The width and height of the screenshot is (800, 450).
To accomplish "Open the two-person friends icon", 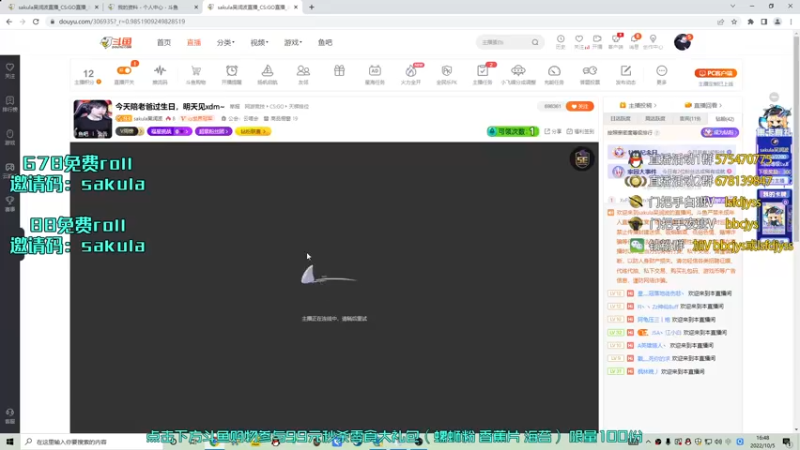I will coord(303,71).
